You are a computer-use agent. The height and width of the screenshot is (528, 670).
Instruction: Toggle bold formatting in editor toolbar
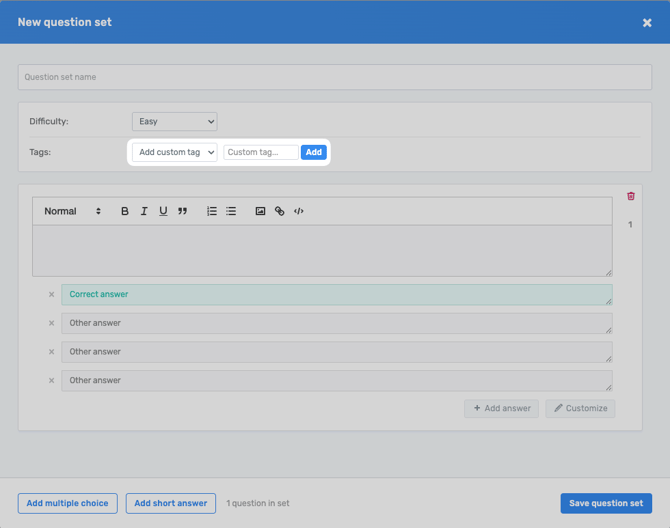point(125,211)
